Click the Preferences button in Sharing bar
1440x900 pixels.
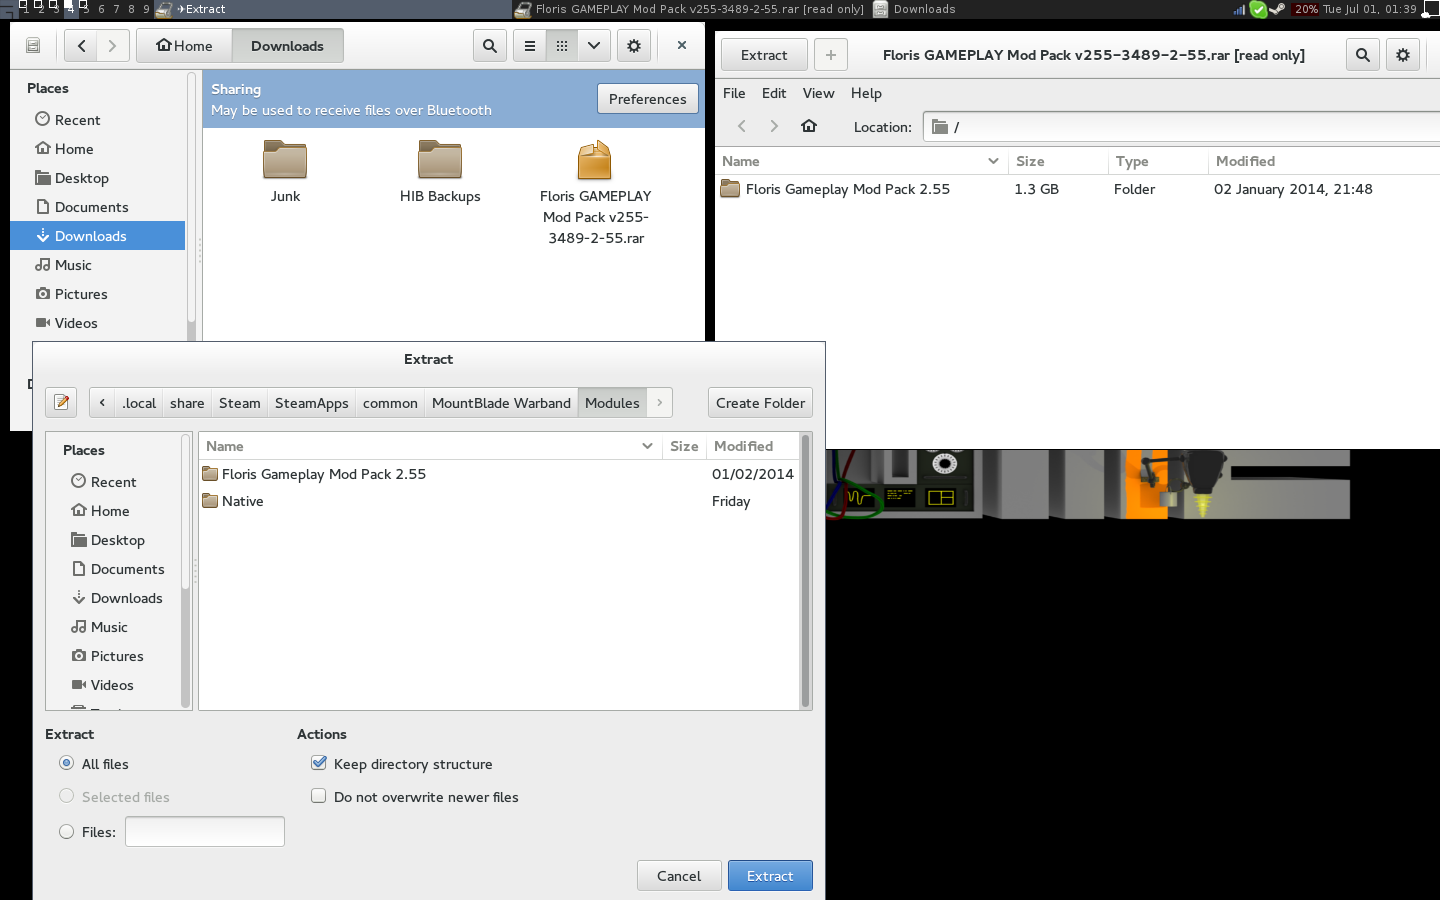648,99
